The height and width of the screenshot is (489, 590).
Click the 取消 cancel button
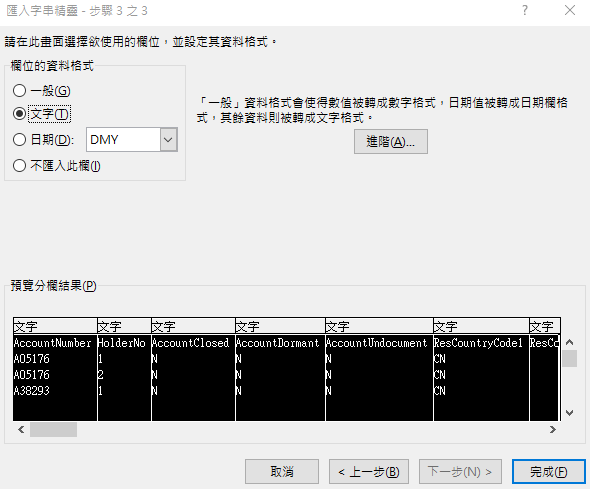(x=282, y=471)
